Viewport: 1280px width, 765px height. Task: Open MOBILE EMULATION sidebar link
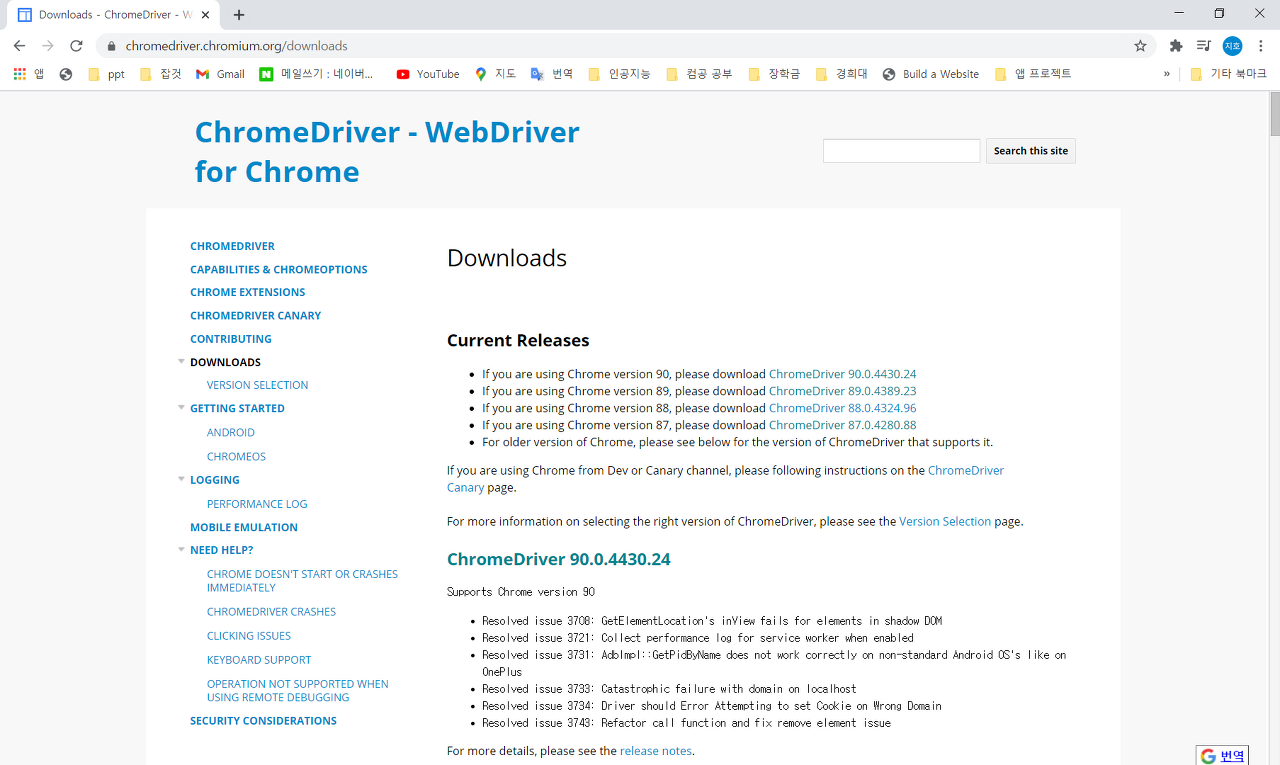tap(244, 527)
